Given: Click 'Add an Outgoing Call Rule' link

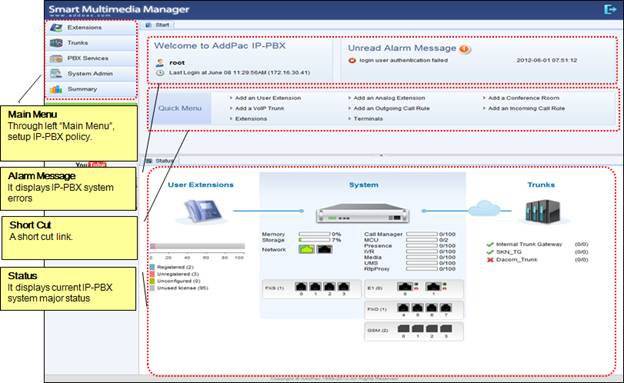Looking at the screenshot, I should (x=392, y=108).
